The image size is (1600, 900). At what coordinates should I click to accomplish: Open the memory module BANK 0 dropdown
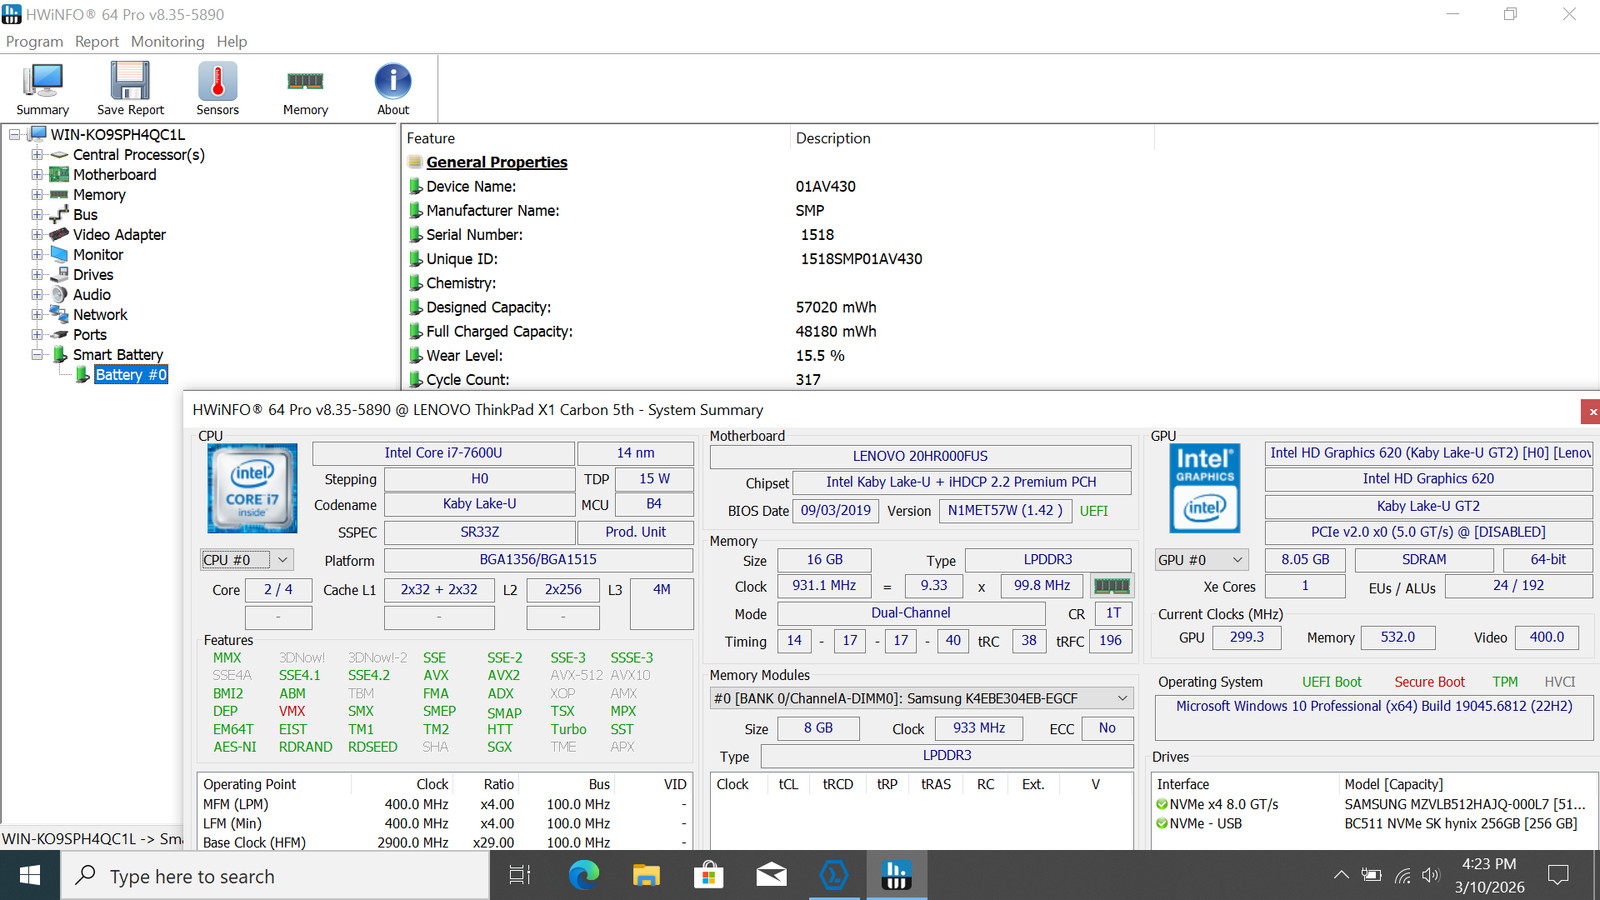pyautogui.click(x=921, y=698)
